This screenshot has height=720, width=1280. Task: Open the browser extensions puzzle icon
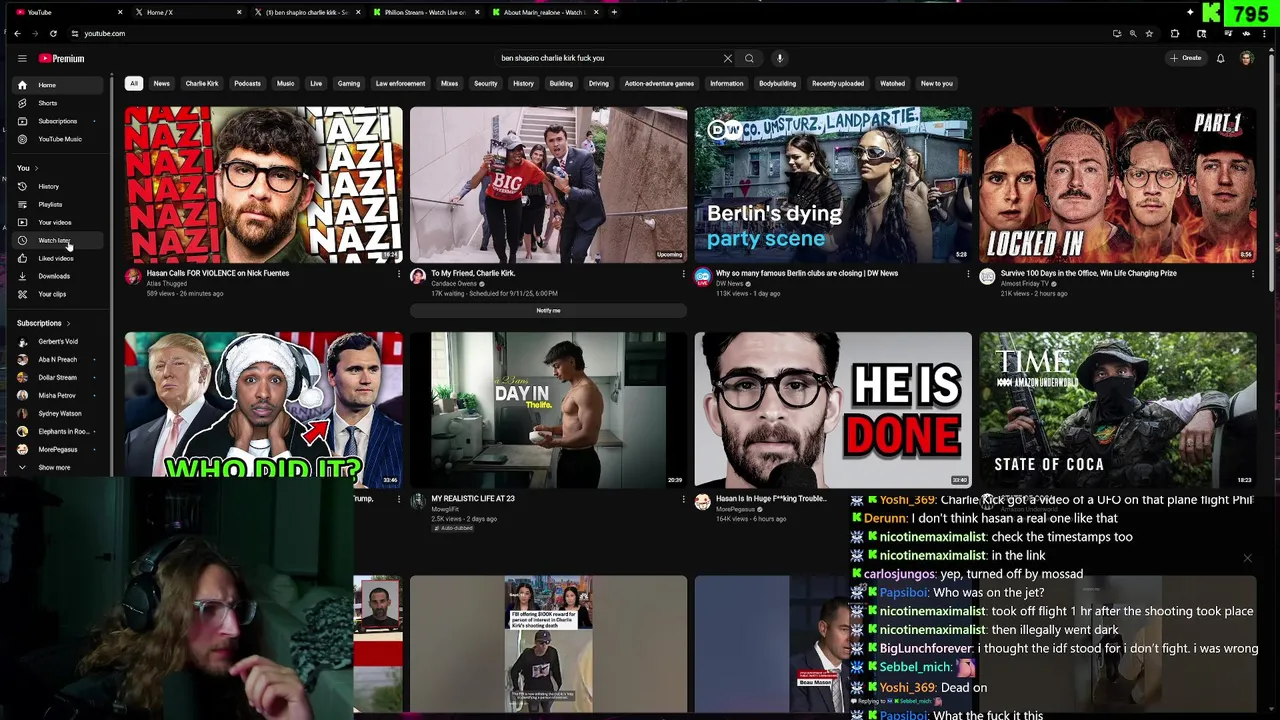(x=1175, y=33)
